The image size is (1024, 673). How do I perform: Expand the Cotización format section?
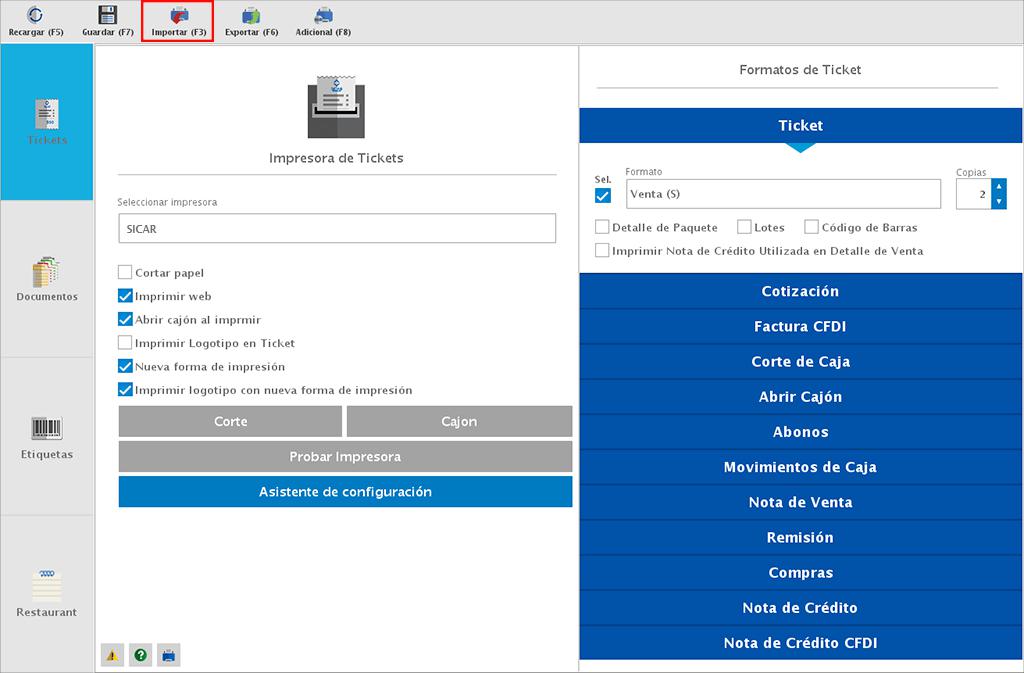click(x=800, y=292)
